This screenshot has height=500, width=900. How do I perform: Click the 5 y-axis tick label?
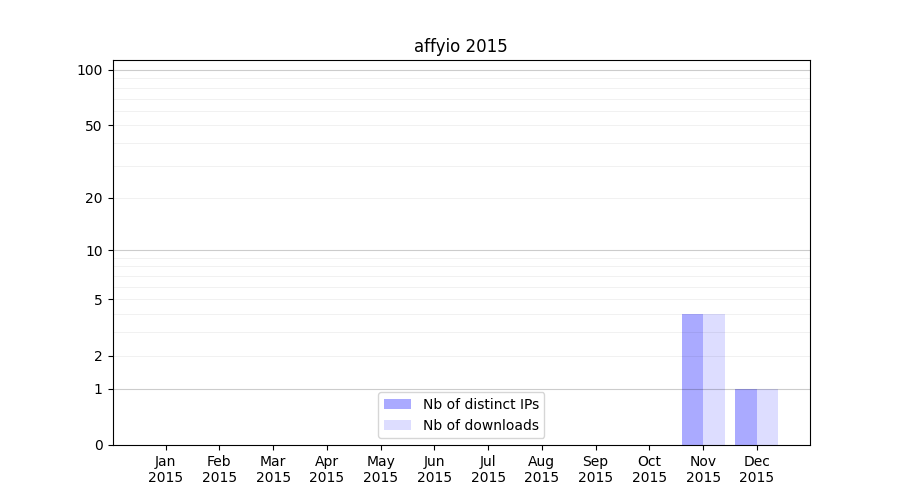tap(97, 300)
